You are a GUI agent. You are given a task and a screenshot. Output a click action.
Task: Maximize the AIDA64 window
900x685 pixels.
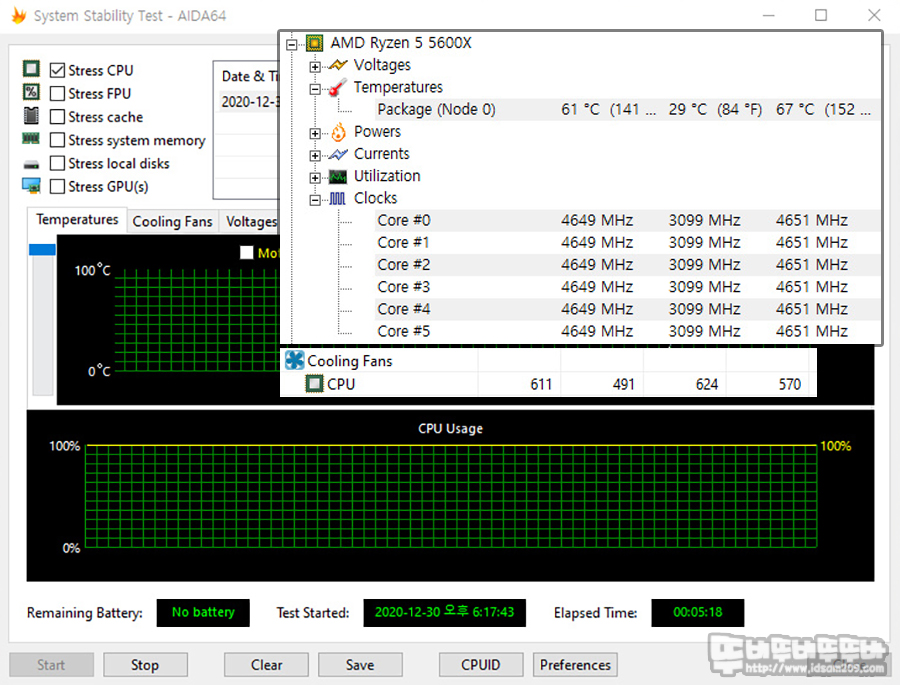tap(821, 16)
